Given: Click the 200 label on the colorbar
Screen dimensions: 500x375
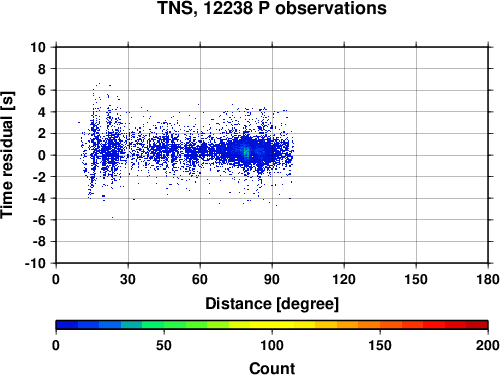Looking at the screenshot, I should click(487, 345).
